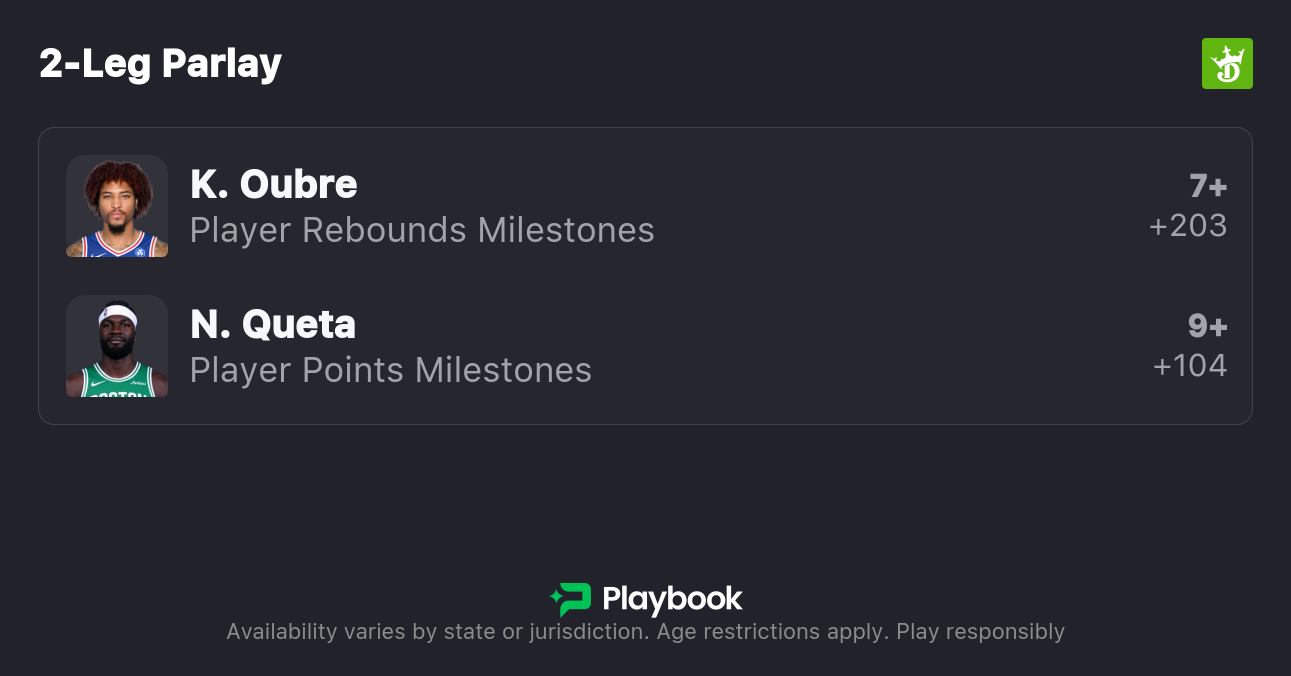This screenshot has height=676, width=1291.
Task: Click the green DraftKings logo icon
Action: 1227,64
